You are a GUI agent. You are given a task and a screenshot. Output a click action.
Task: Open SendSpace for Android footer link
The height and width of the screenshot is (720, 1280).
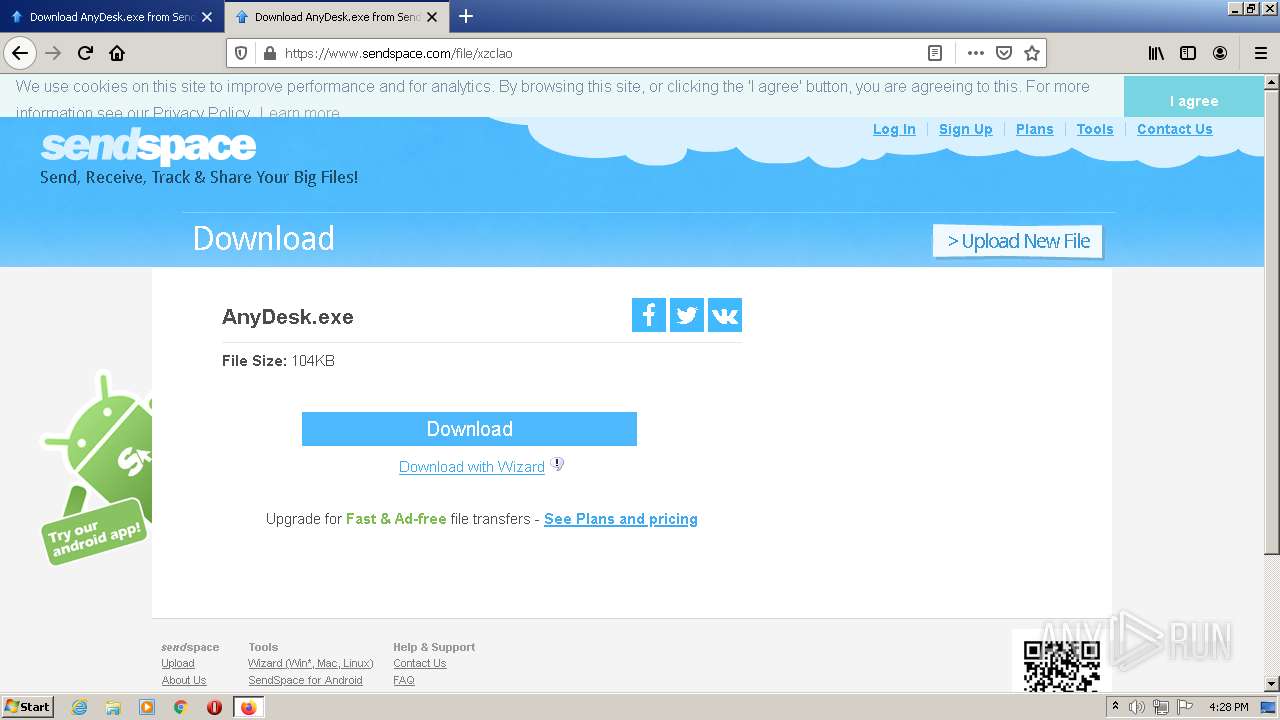click(305, 680)
